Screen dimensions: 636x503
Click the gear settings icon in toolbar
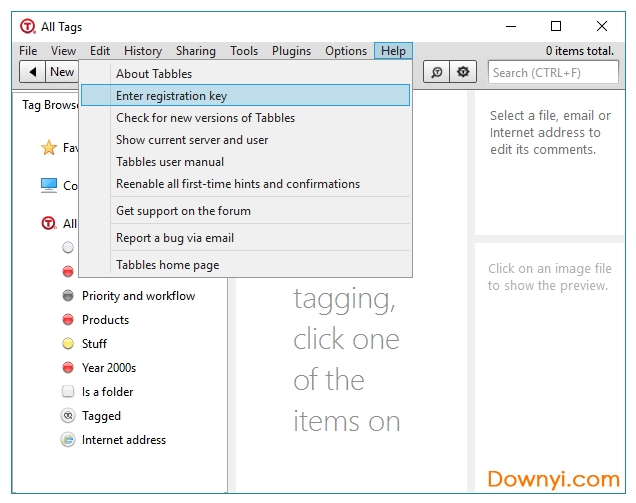463,72
